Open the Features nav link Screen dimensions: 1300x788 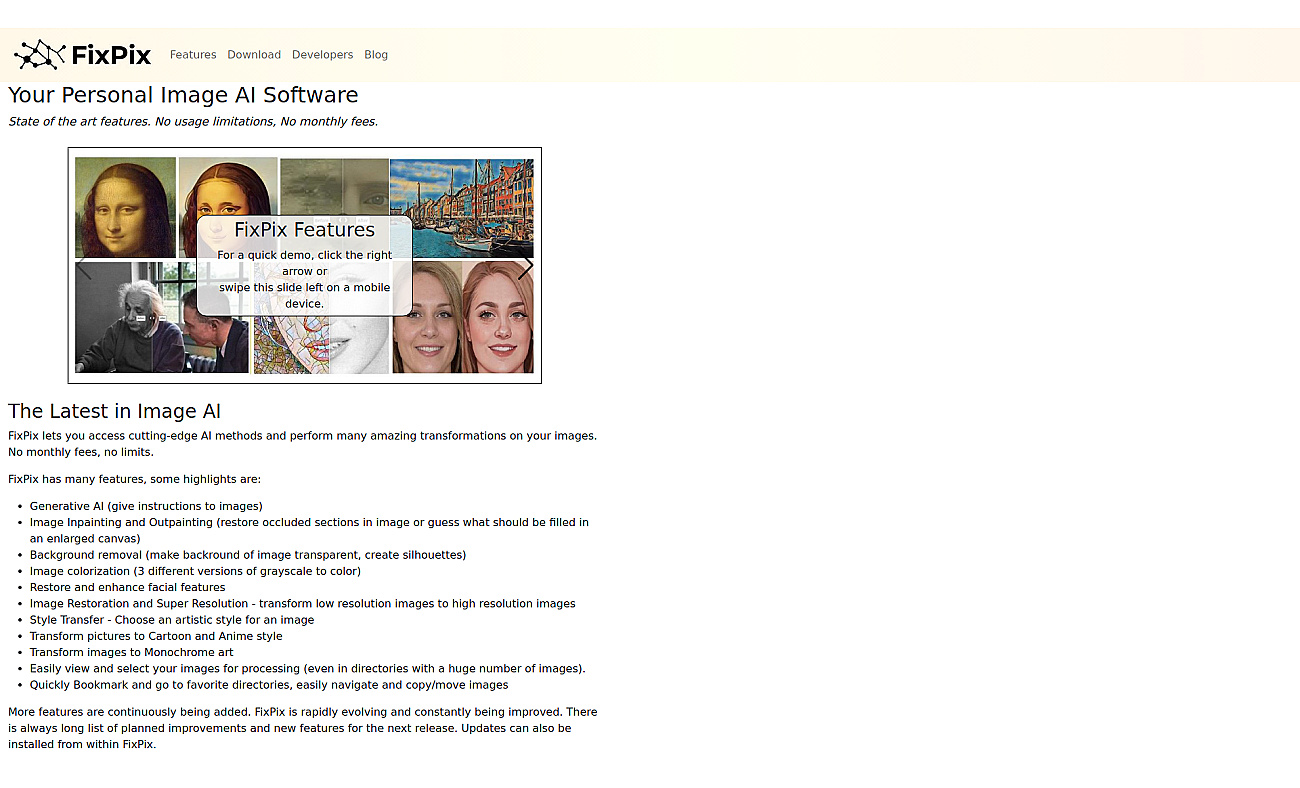click(193, 55)
